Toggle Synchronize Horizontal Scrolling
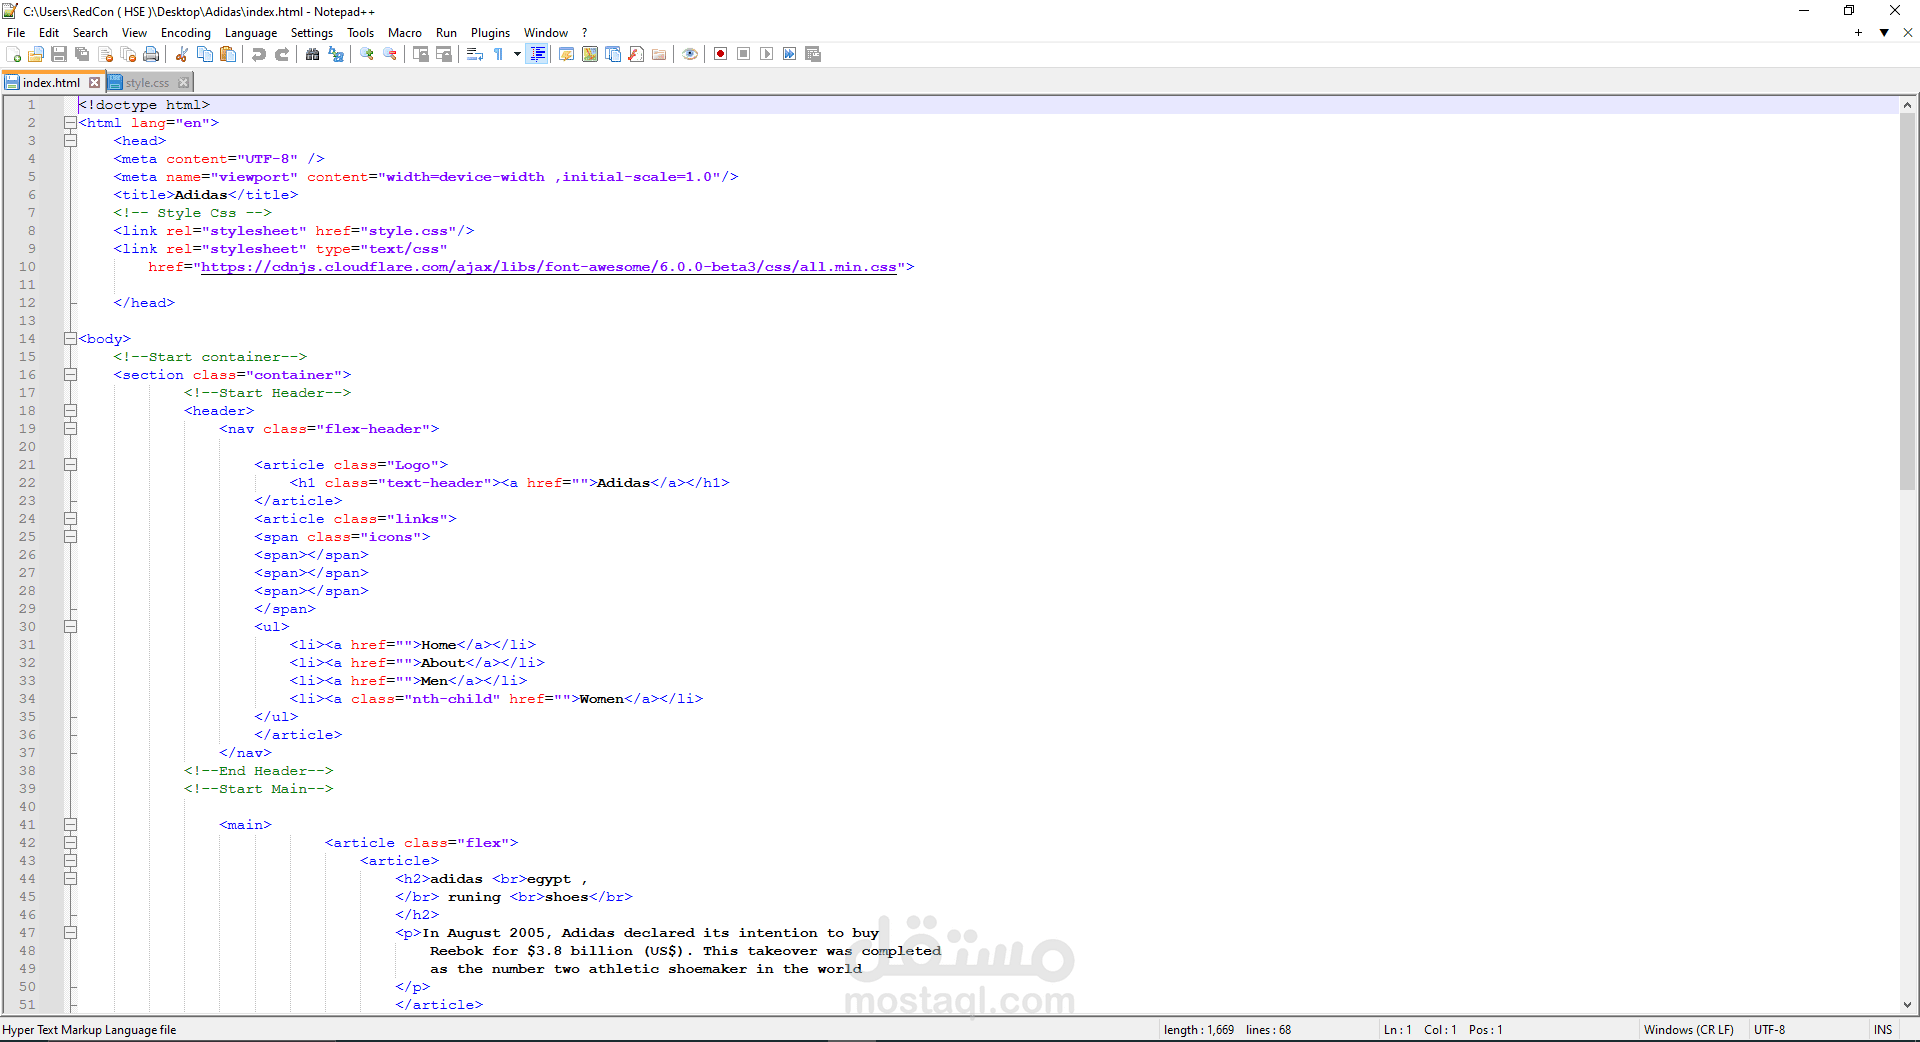Image resolution: width=1920 pixels, height=1042 pixels. coord(444,54)
